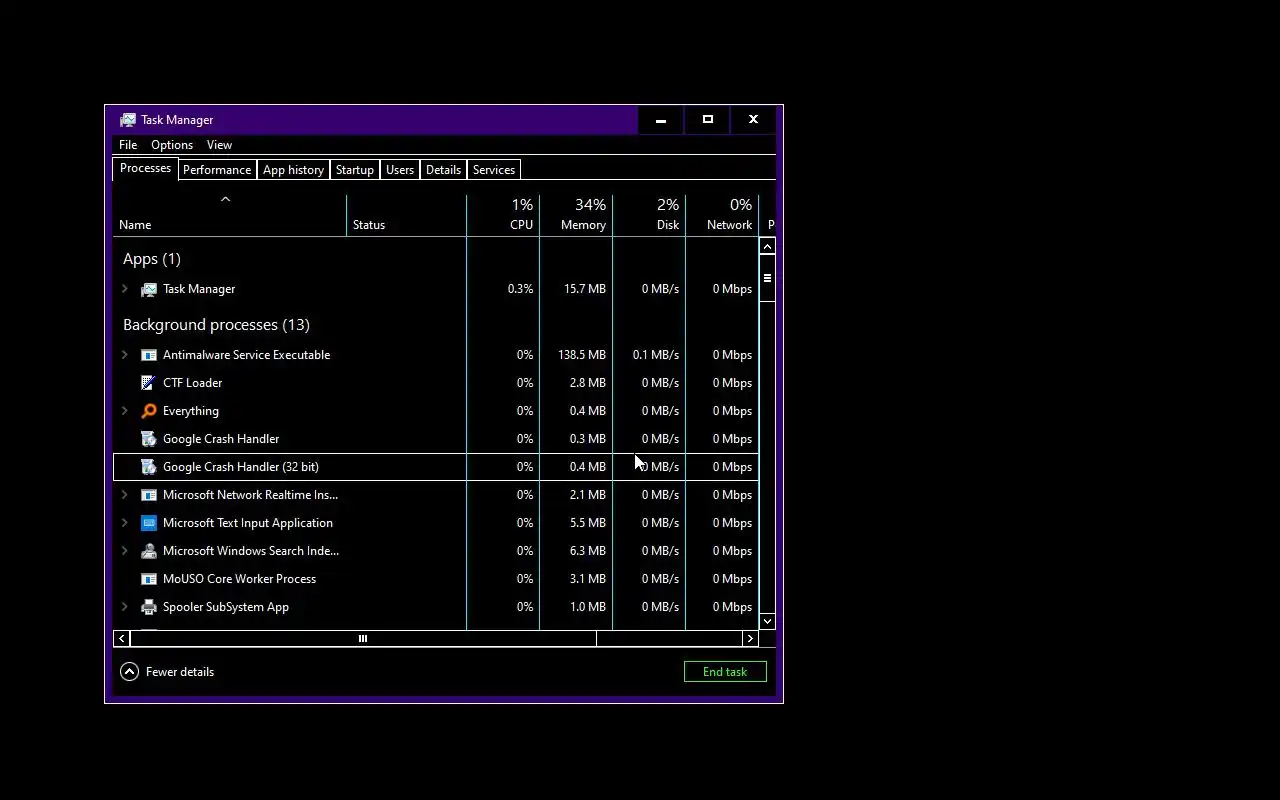Click the 0.3% CPU value
The width and height of the screenshot is (1280, 800).
[x=520, y=289]
